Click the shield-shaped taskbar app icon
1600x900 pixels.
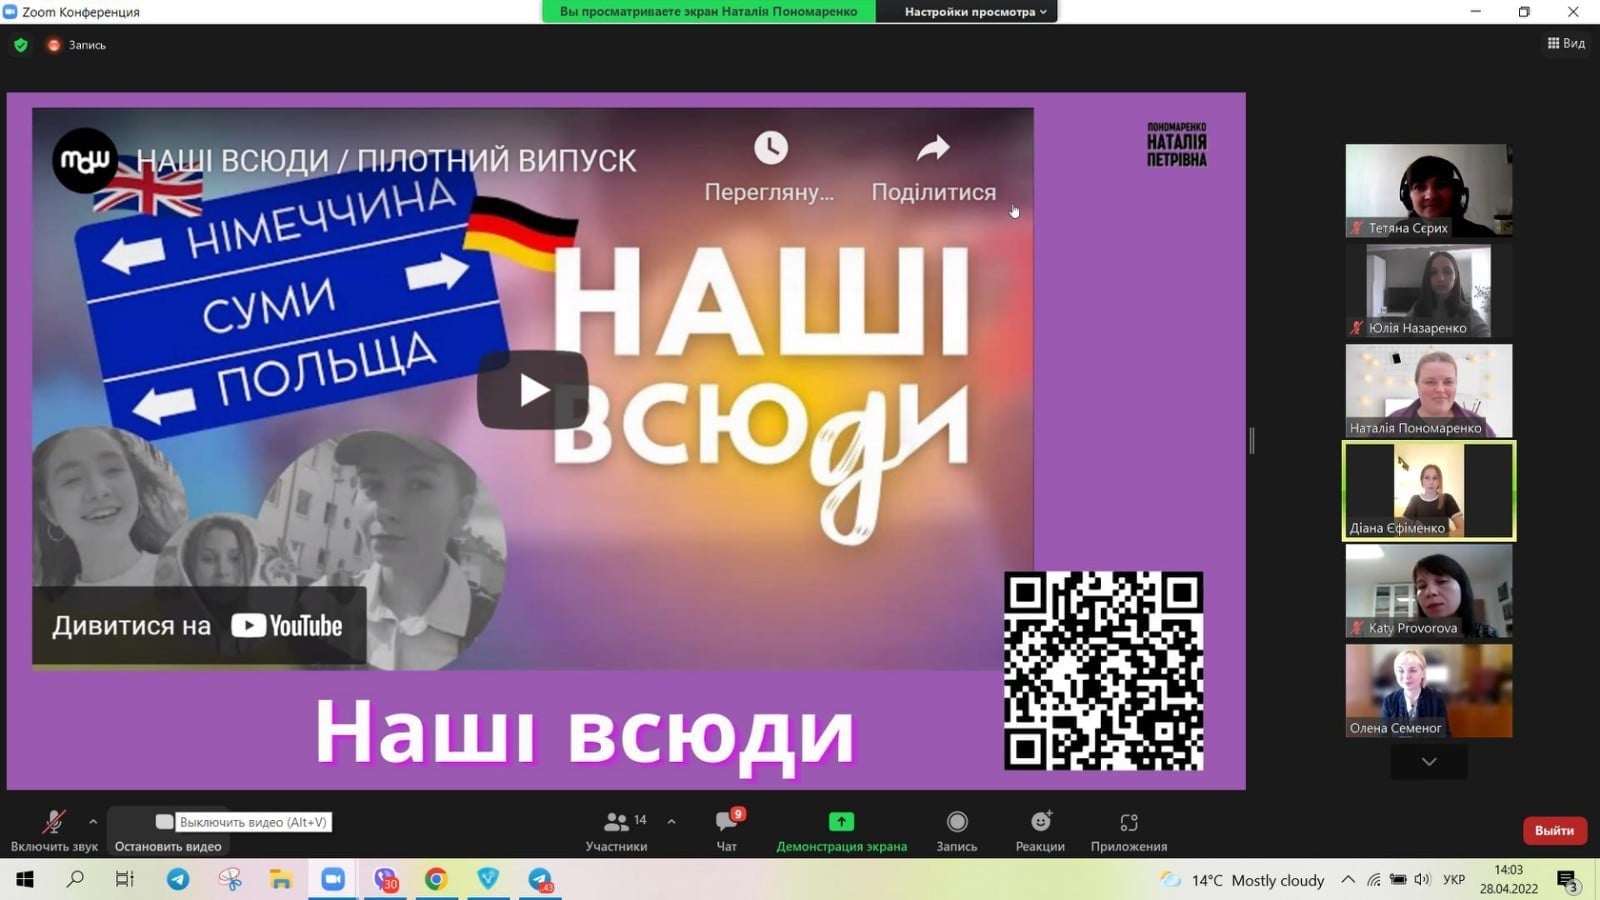click(x=488, y=879)
